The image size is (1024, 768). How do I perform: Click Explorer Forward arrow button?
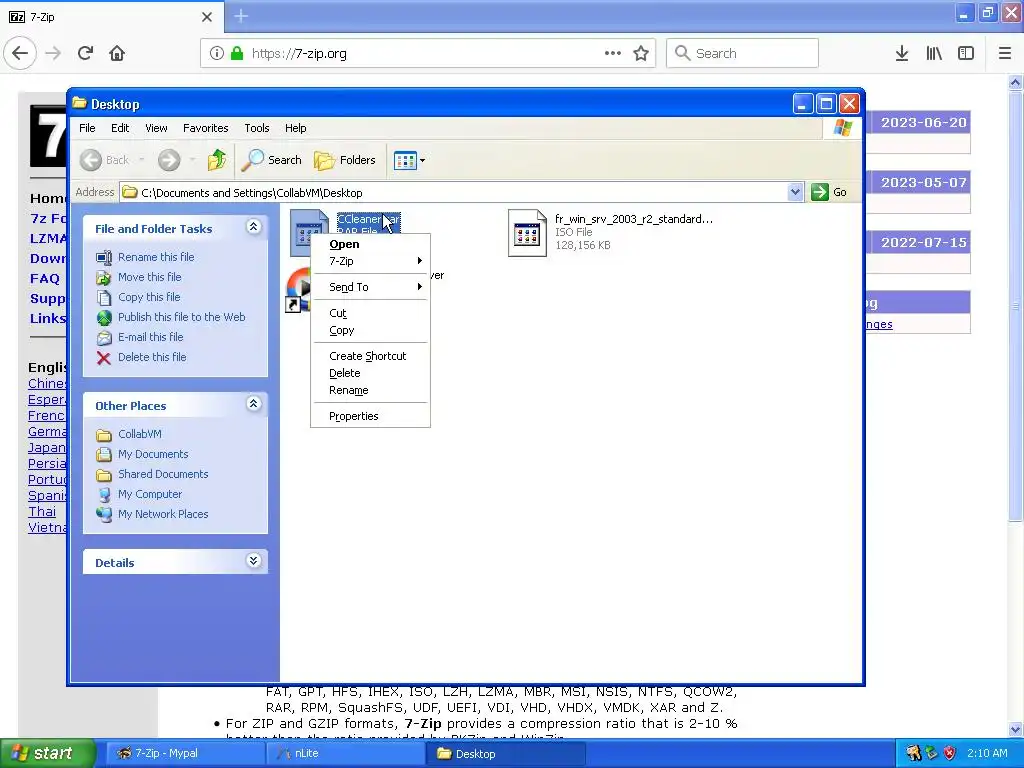tap(169, 160)
